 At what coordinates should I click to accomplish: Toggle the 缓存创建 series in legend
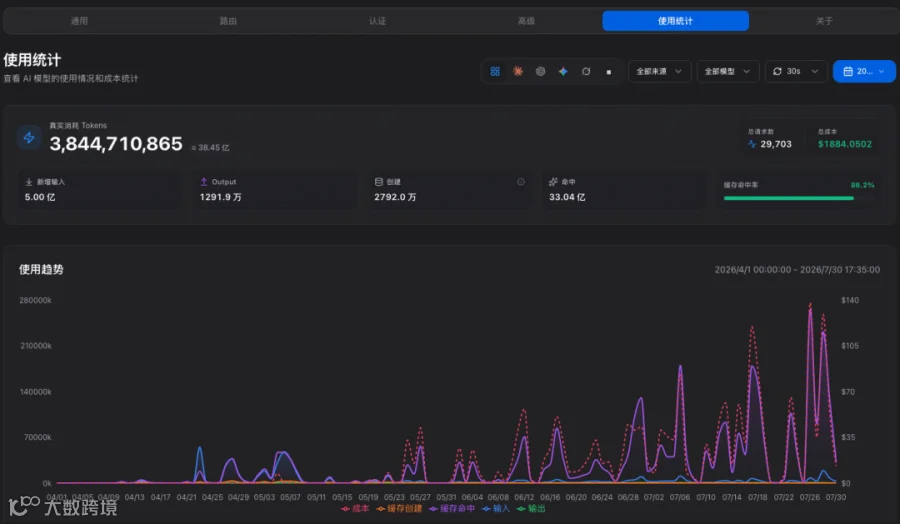[x=399, y=509]
